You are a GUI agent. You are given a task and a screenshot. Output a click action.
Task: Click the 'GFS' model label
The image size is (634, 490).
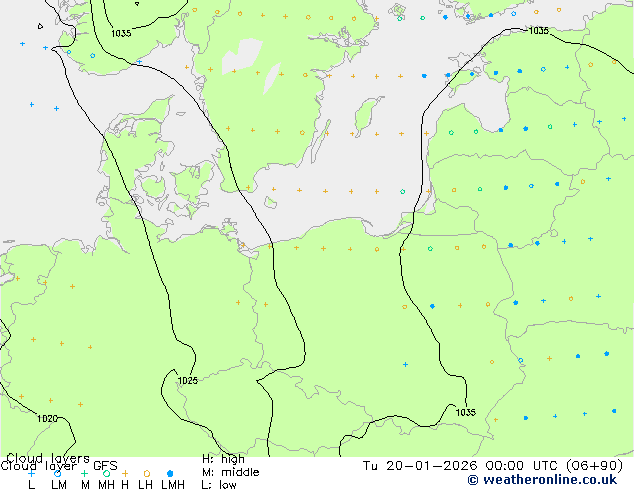pos(105,466)
